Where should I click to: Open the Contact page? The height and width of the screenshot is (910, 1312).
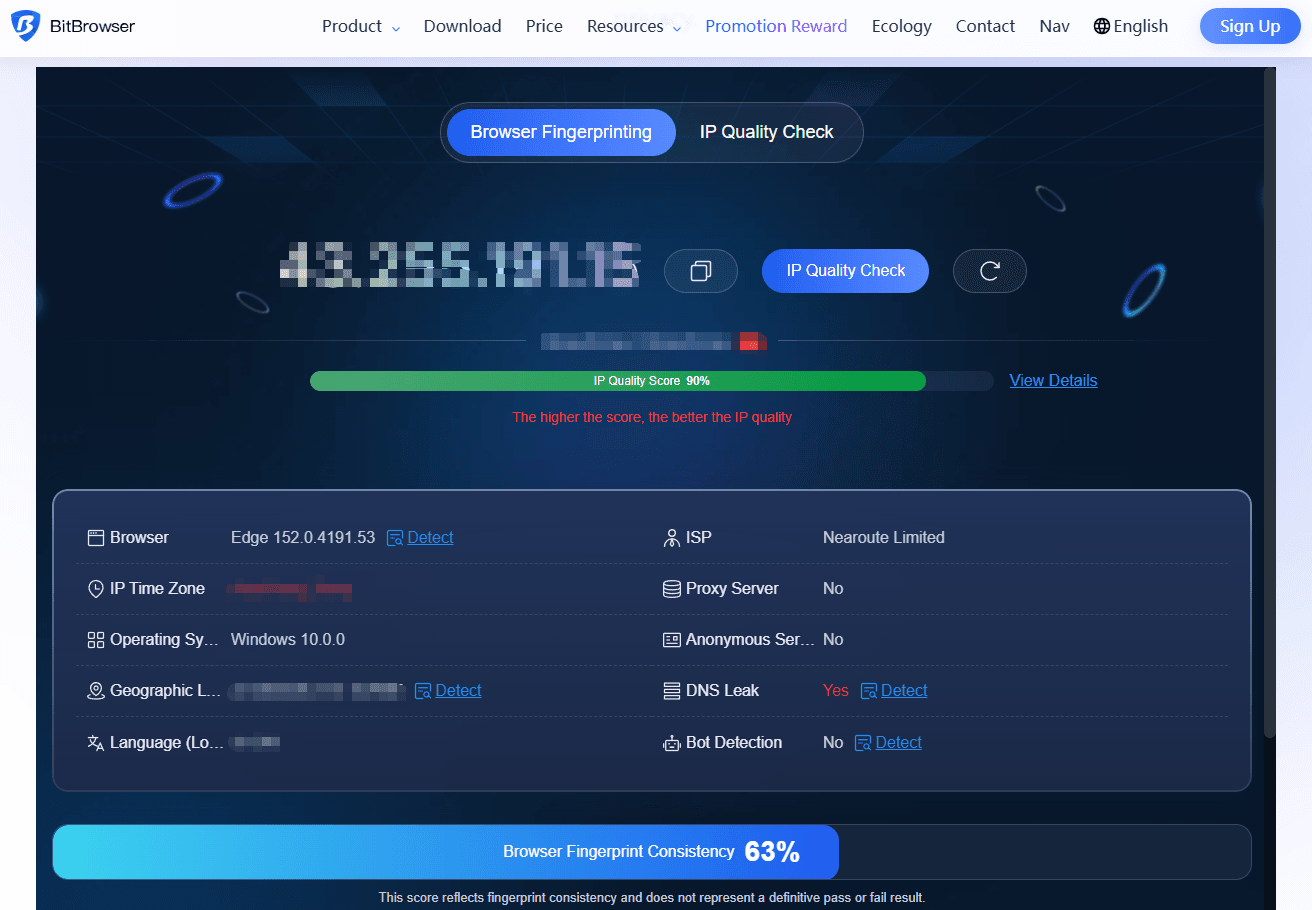[x=985, y=26]
